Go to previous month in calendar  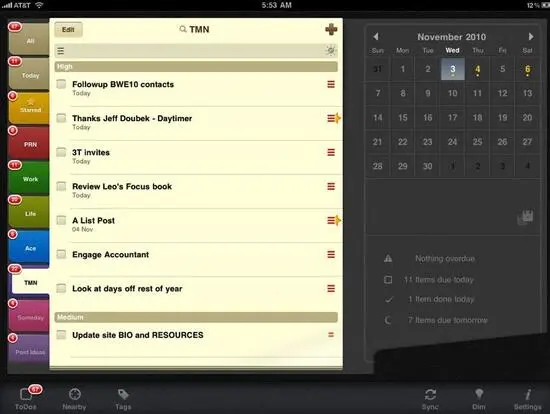[x=376, y=36]
